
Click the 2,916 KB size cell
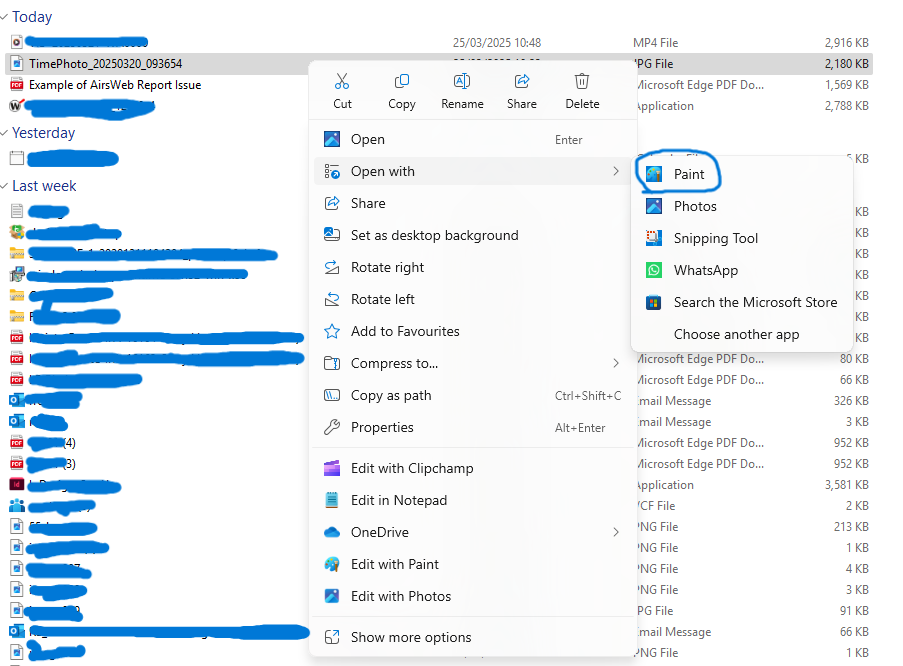pos(847,43)
